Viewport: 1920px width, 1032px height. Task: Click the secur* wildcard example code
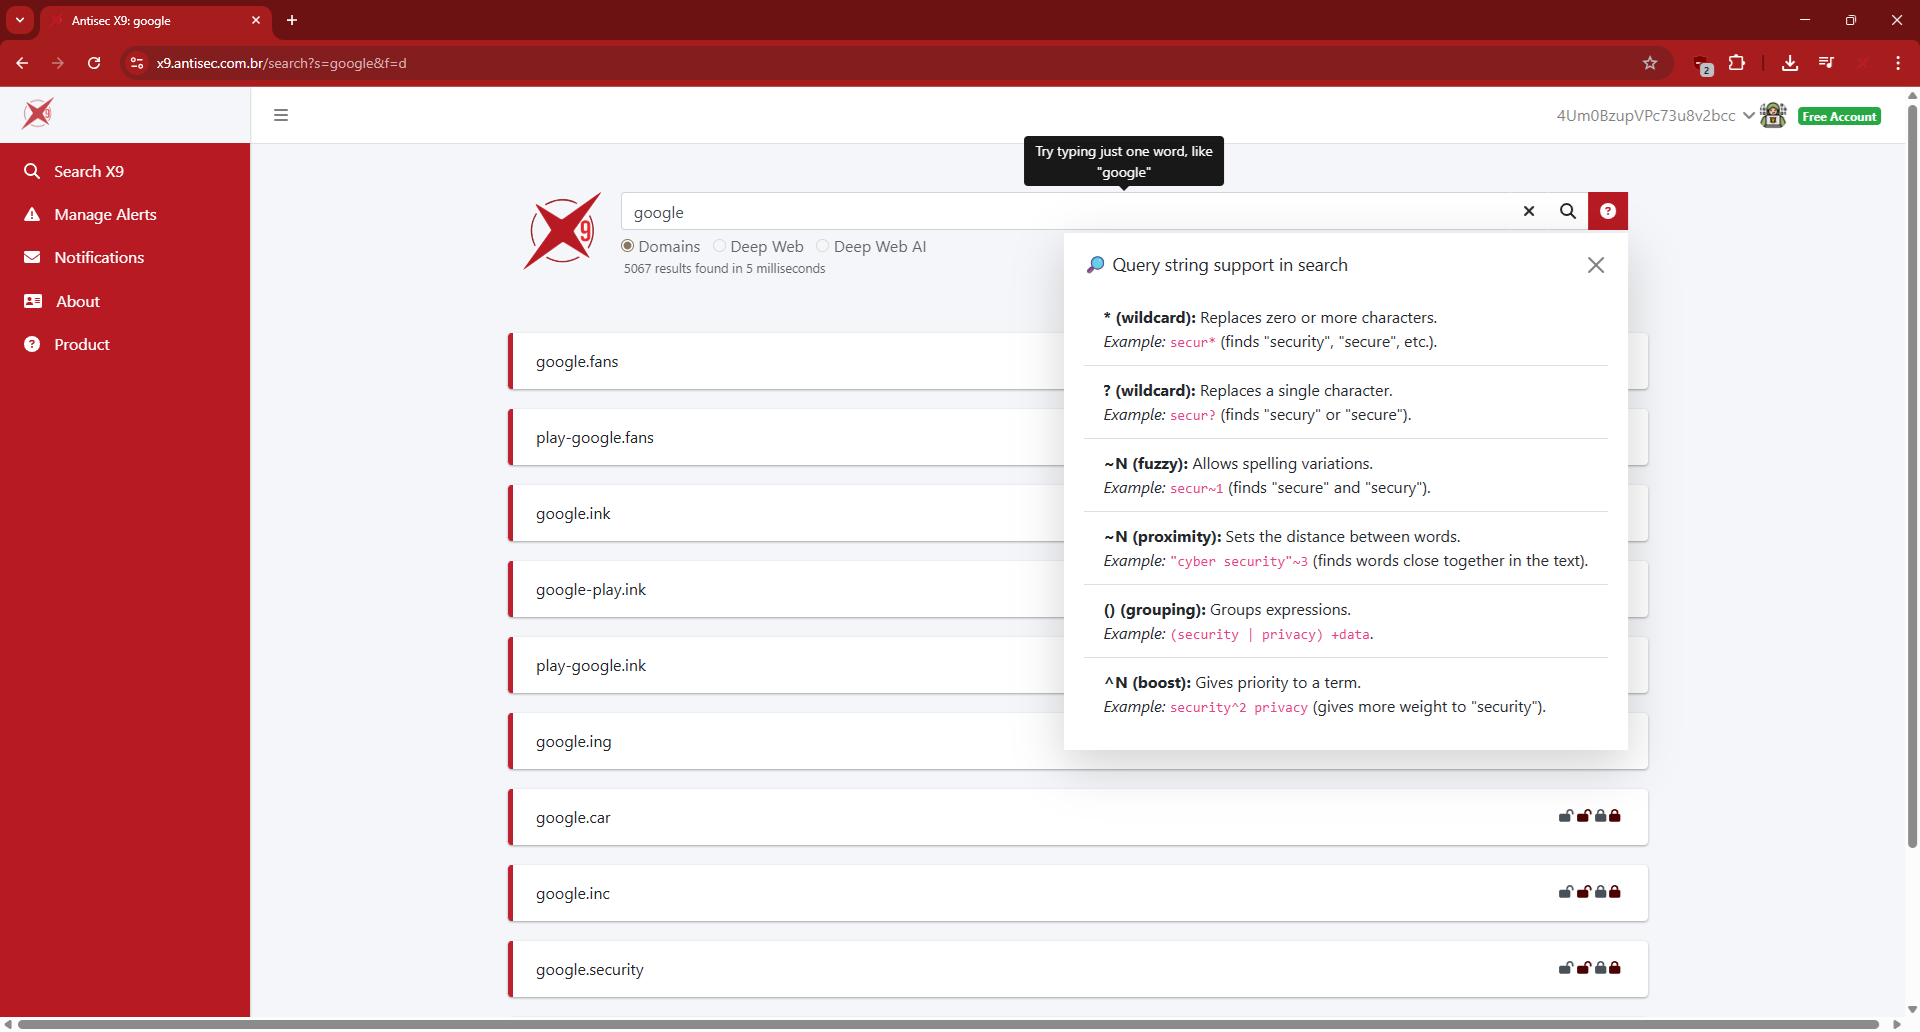1192,342
